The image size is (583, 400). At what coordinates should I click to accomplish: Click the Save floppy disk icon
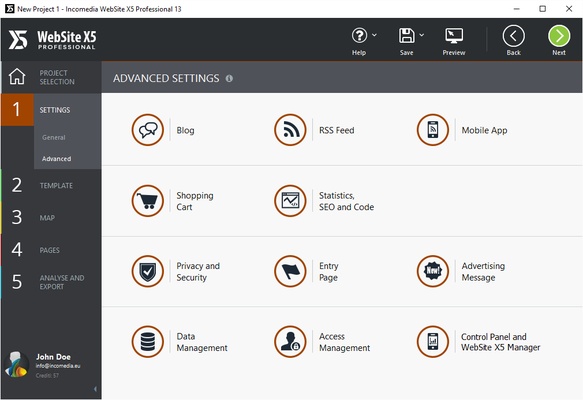[406, 36]
